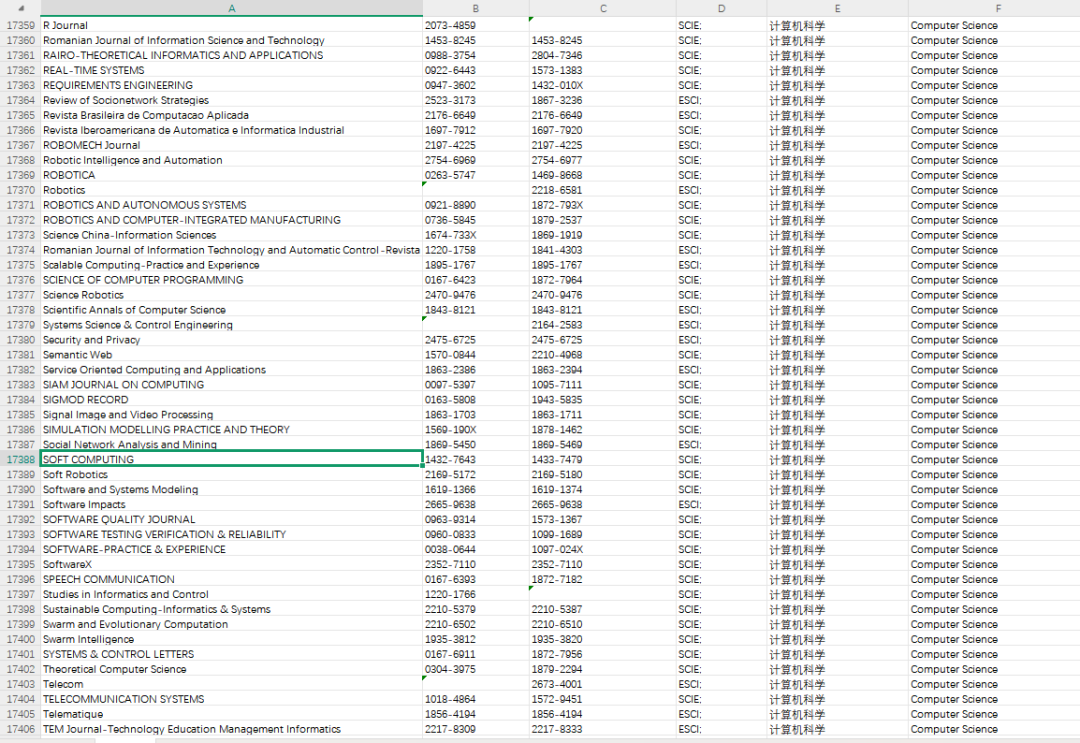Screen dimensions: 1080x743
Task: Select the SIGMOD RECORD cell
Action: click(231, 399)
